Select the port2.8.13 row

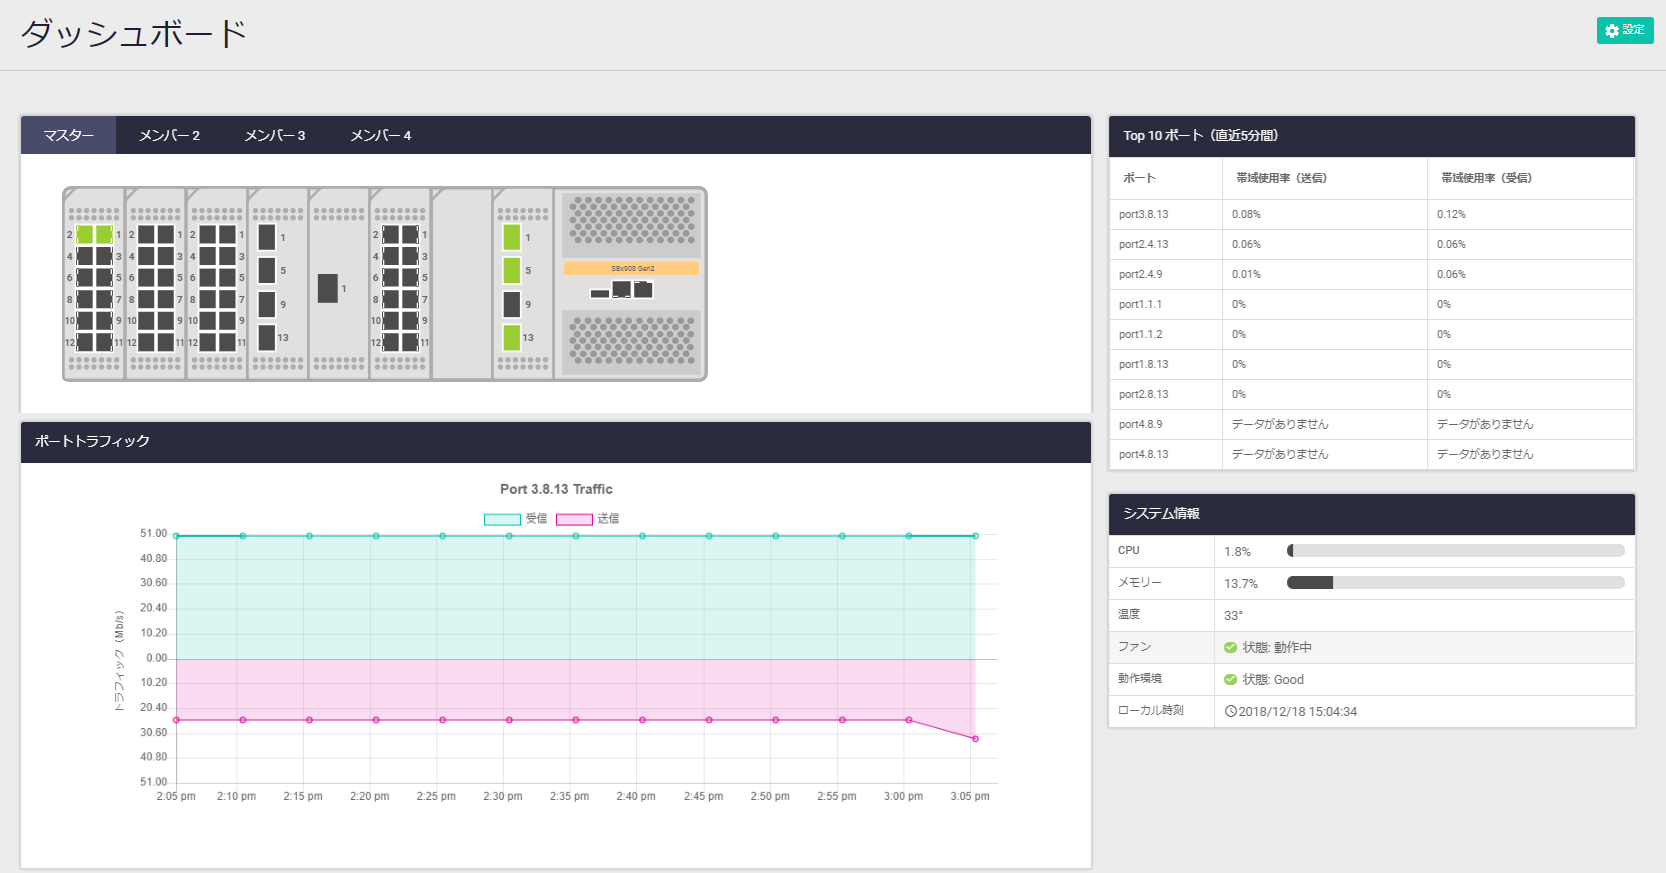click(1372, 394)
